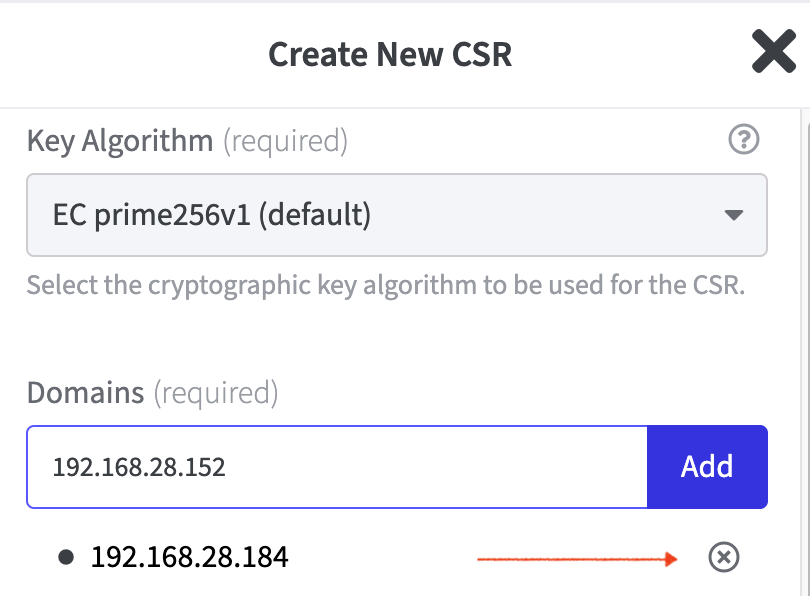Open the EC prime256v1 (default) combo box
The width and height of the screenshot is (810, 596).
pos(396,215)
